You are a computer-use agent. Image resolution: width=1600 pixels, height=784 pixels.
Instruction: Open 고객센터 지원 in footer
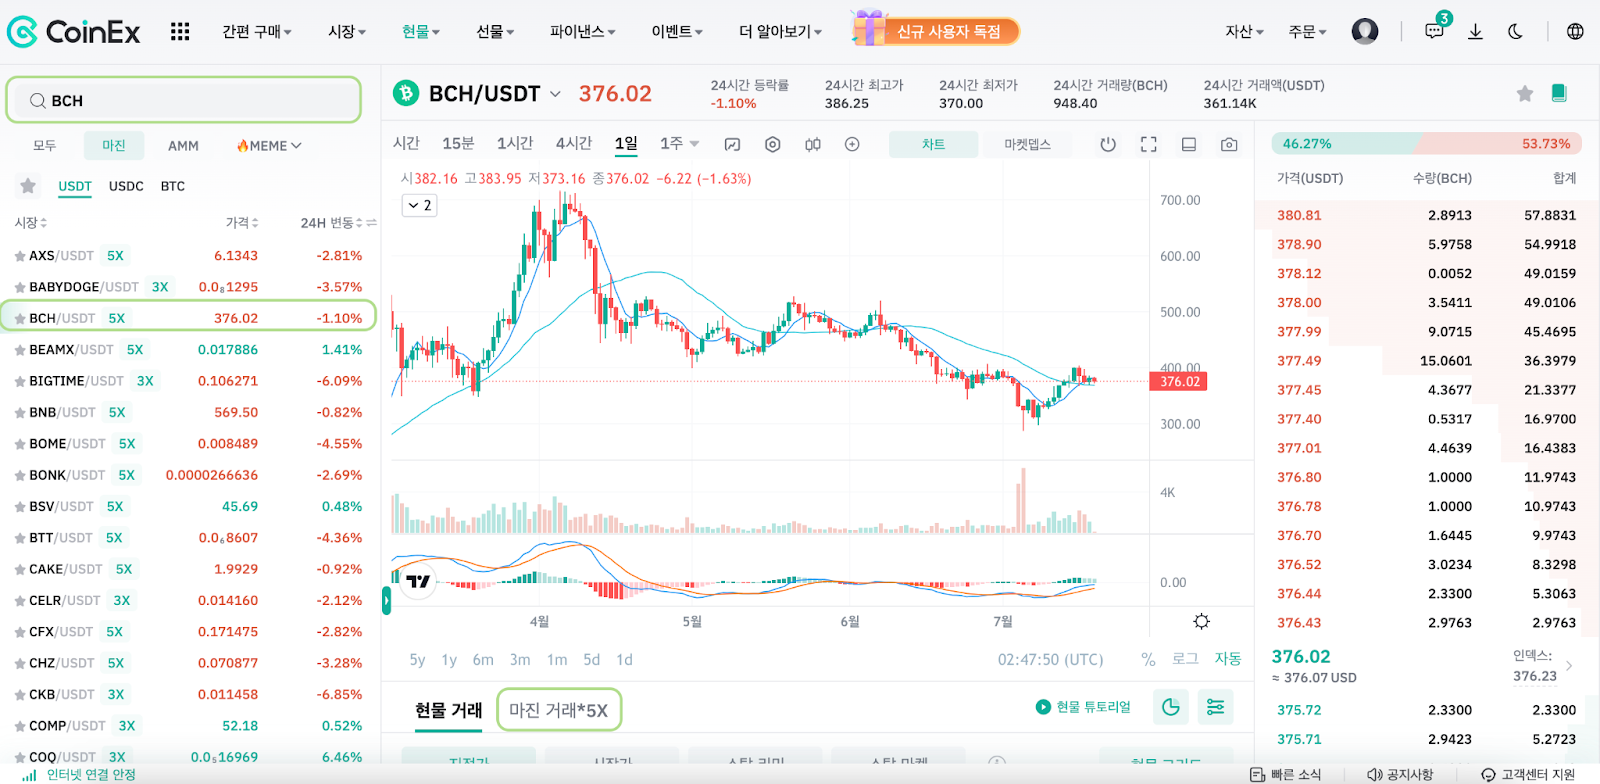point(1528,774)
